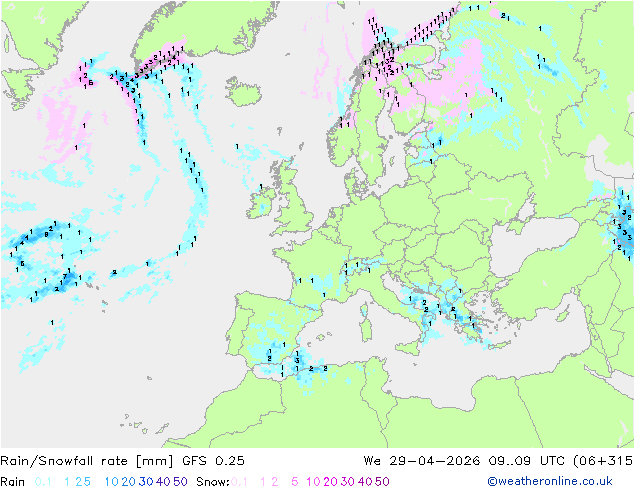Select the Snow legend 50 value

point(382,482)
